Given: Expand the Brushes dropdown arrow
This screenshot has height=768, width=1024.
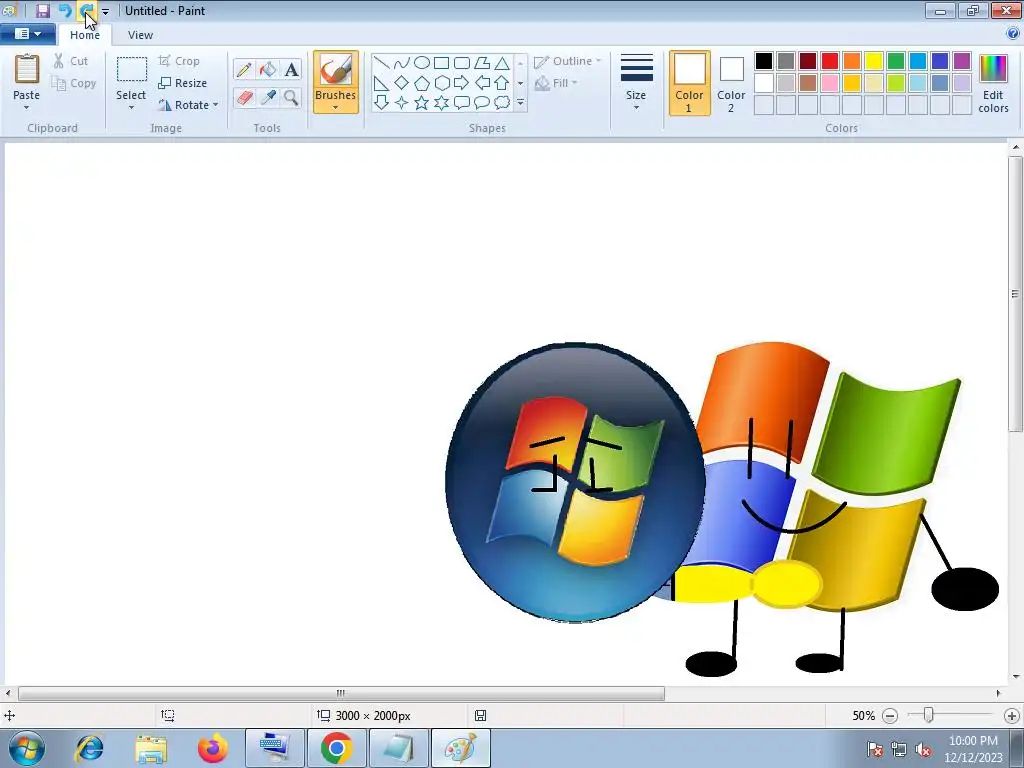Looking at the screenshot, I should (336, 108).
